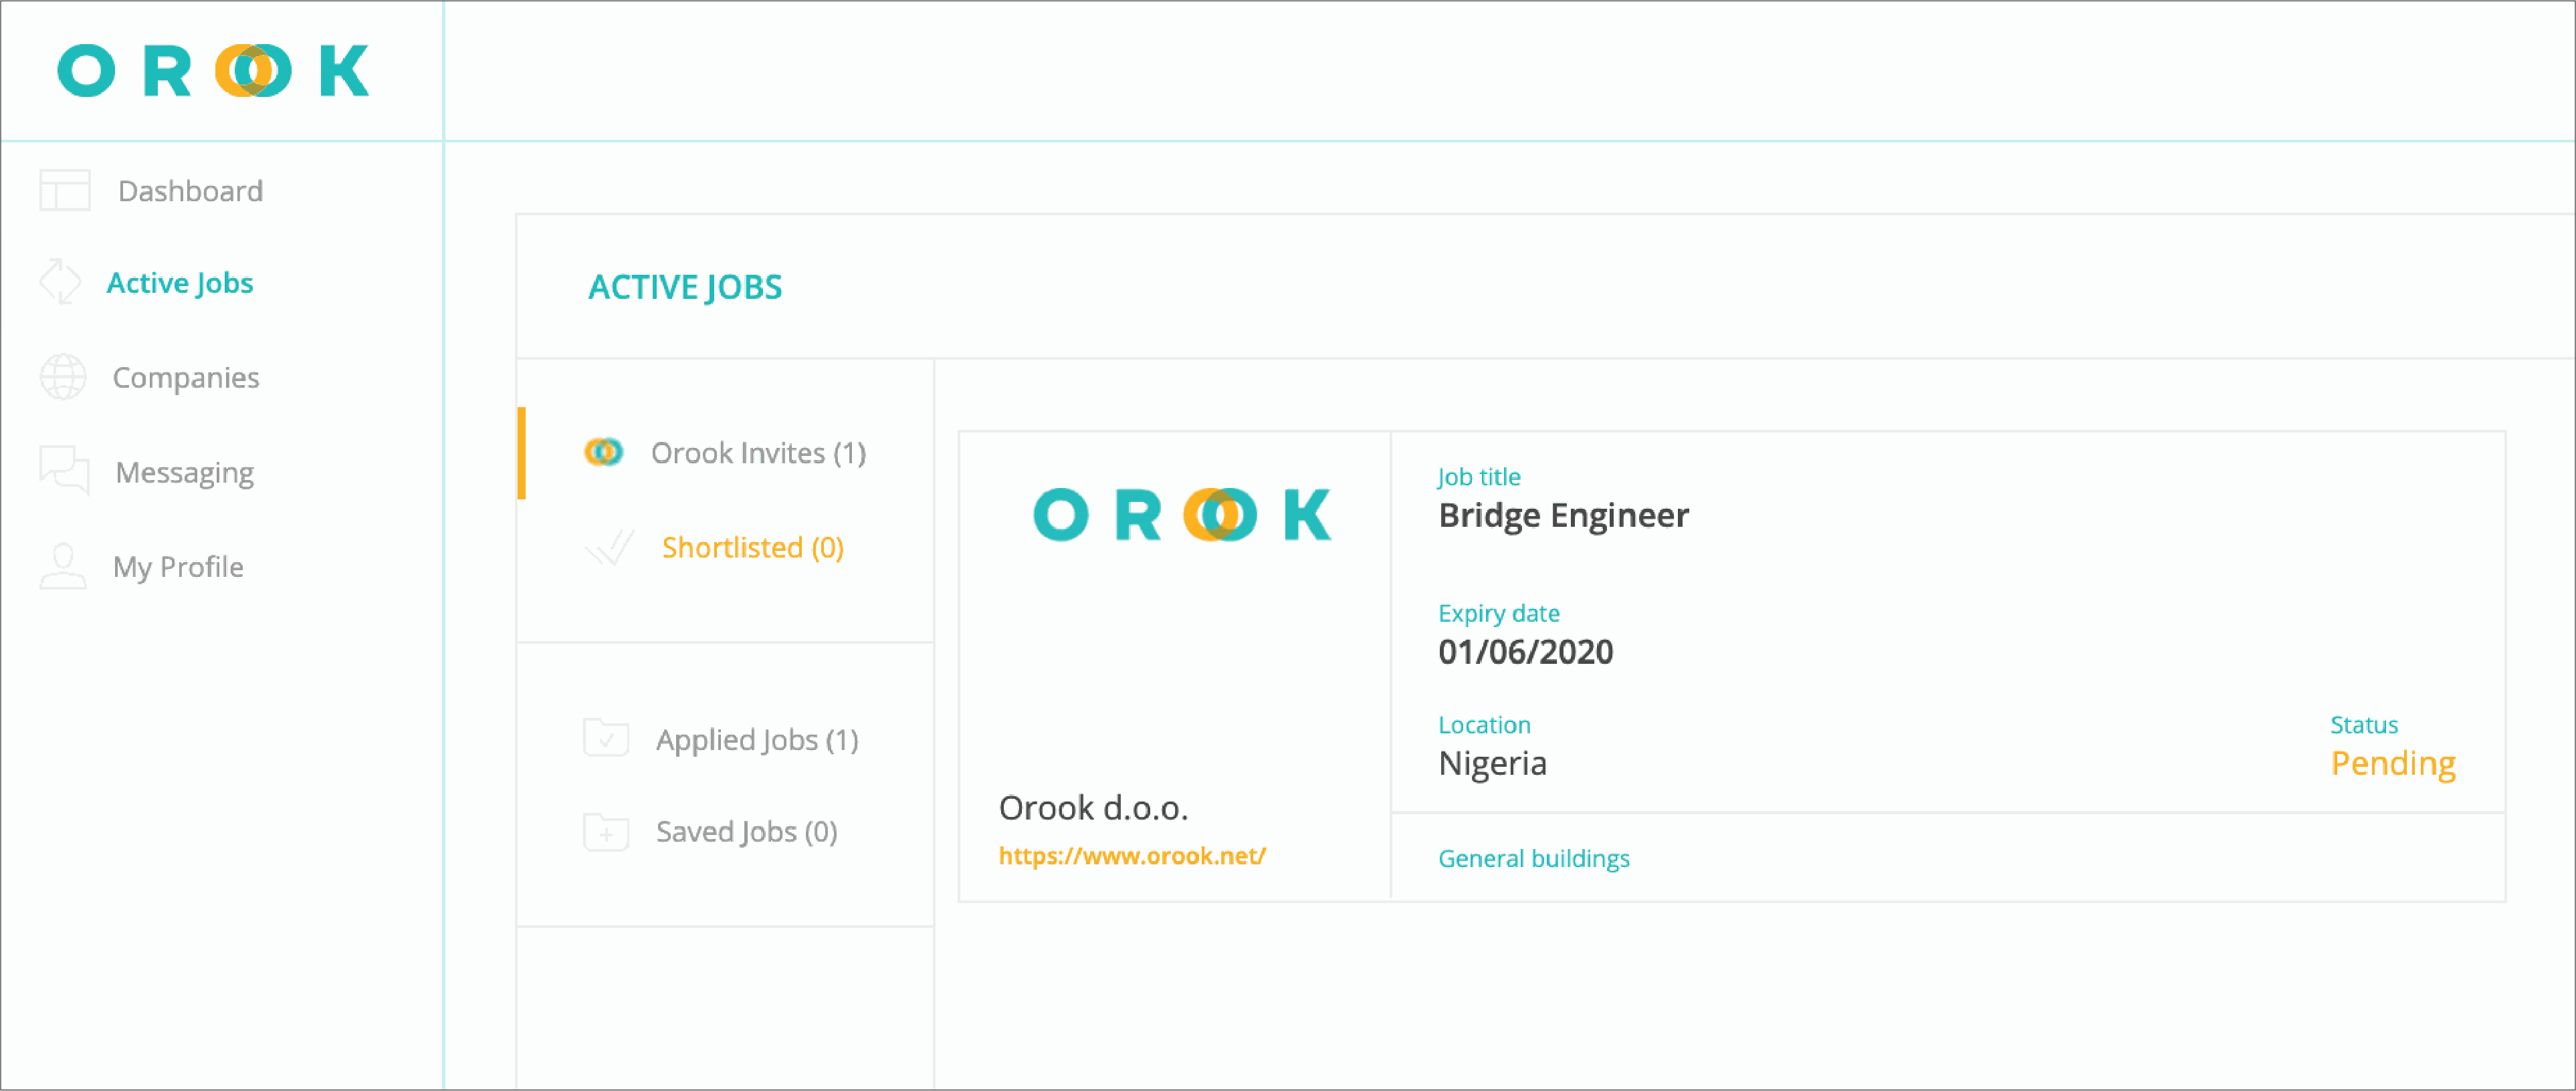The width and height of the screenshot is (2576, 1091).
Task: Show the Saved Jobs (0) list
Action: coord(746,832)
